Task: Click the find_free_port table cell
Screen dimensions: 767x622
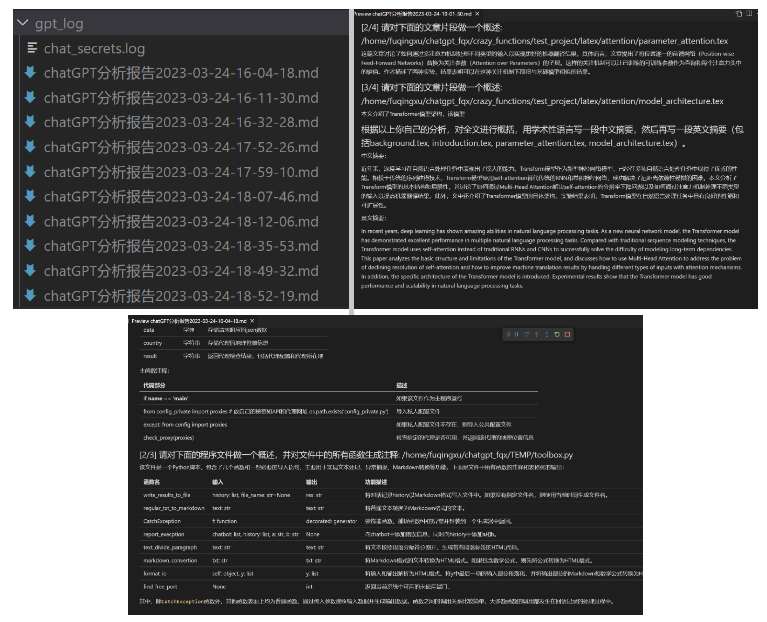Action: (160, 586)
